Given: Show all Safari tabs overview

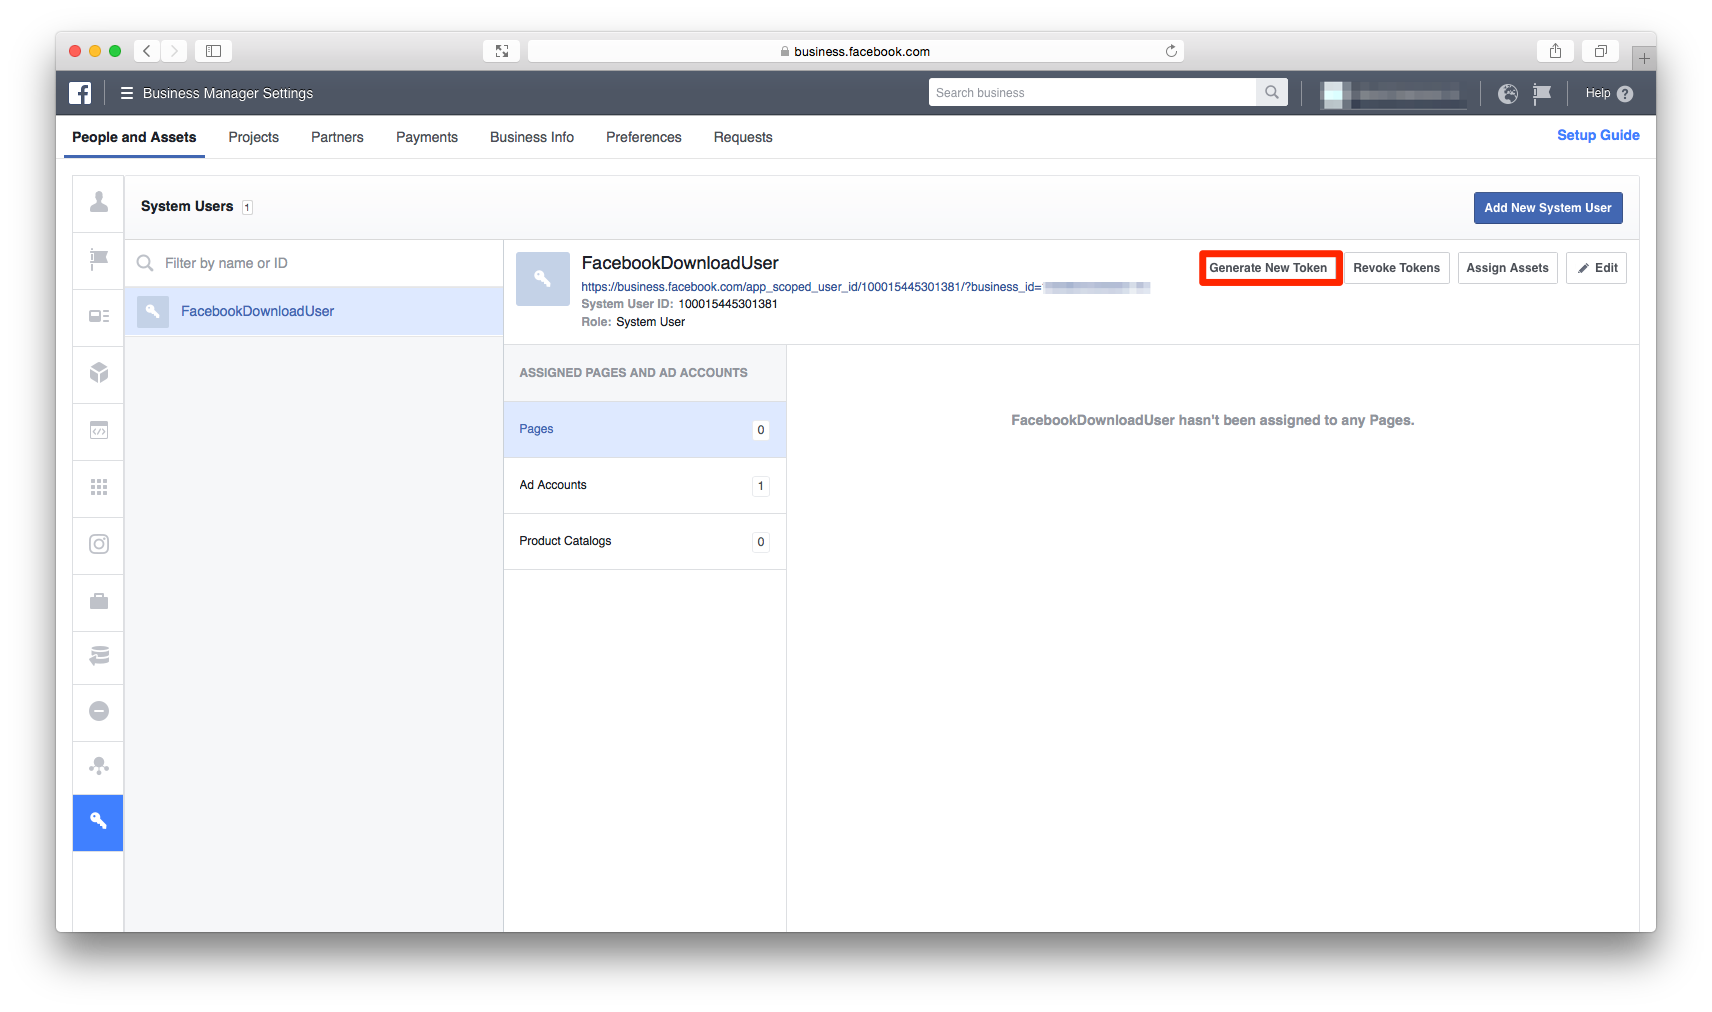Looking at the screenshot, I should [1600, 51].
